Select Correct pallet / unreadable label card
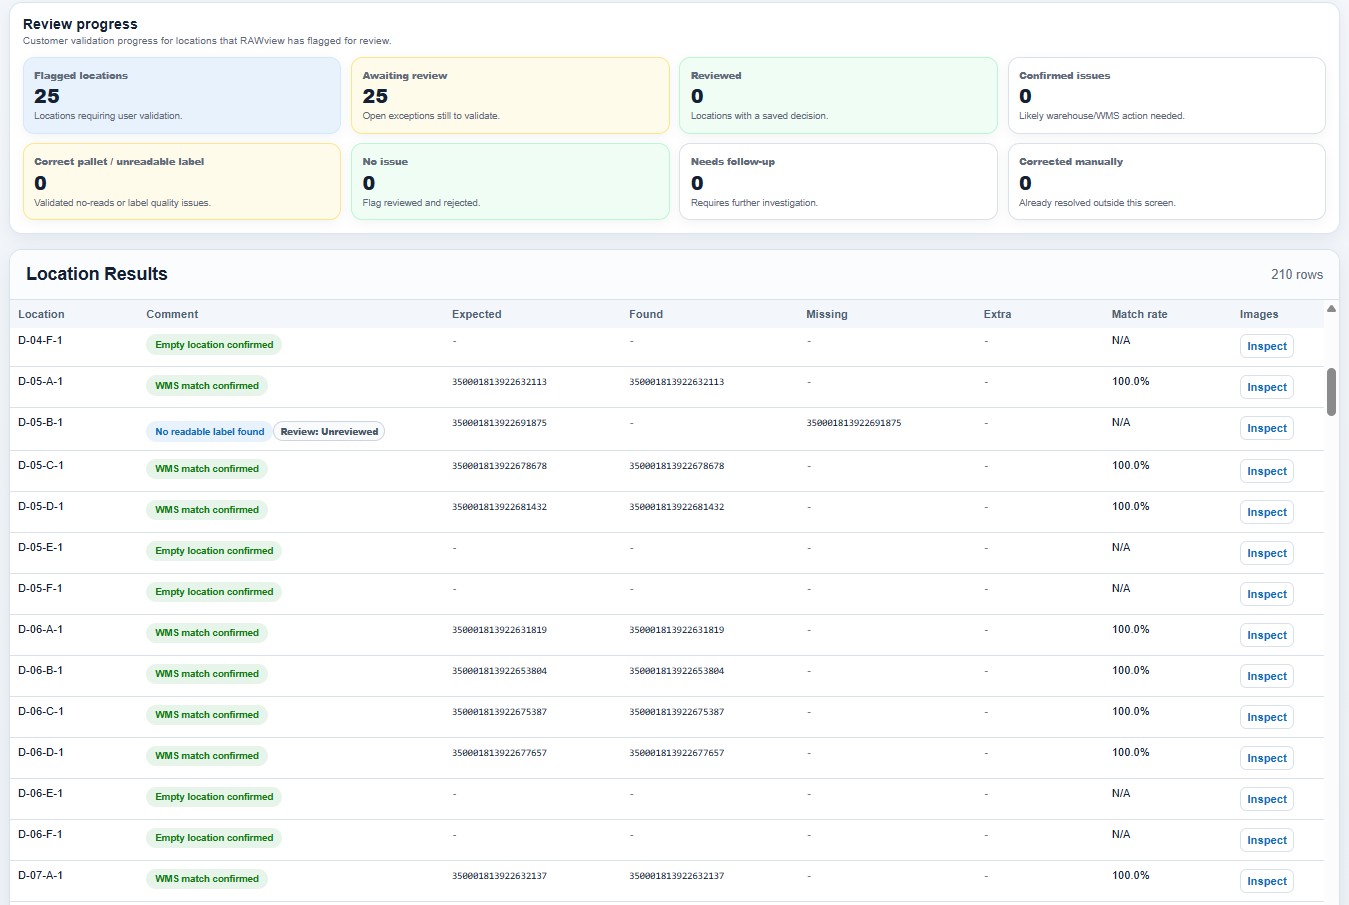Viewport: 1349px width, 905px height. click(x=182, y=182)
